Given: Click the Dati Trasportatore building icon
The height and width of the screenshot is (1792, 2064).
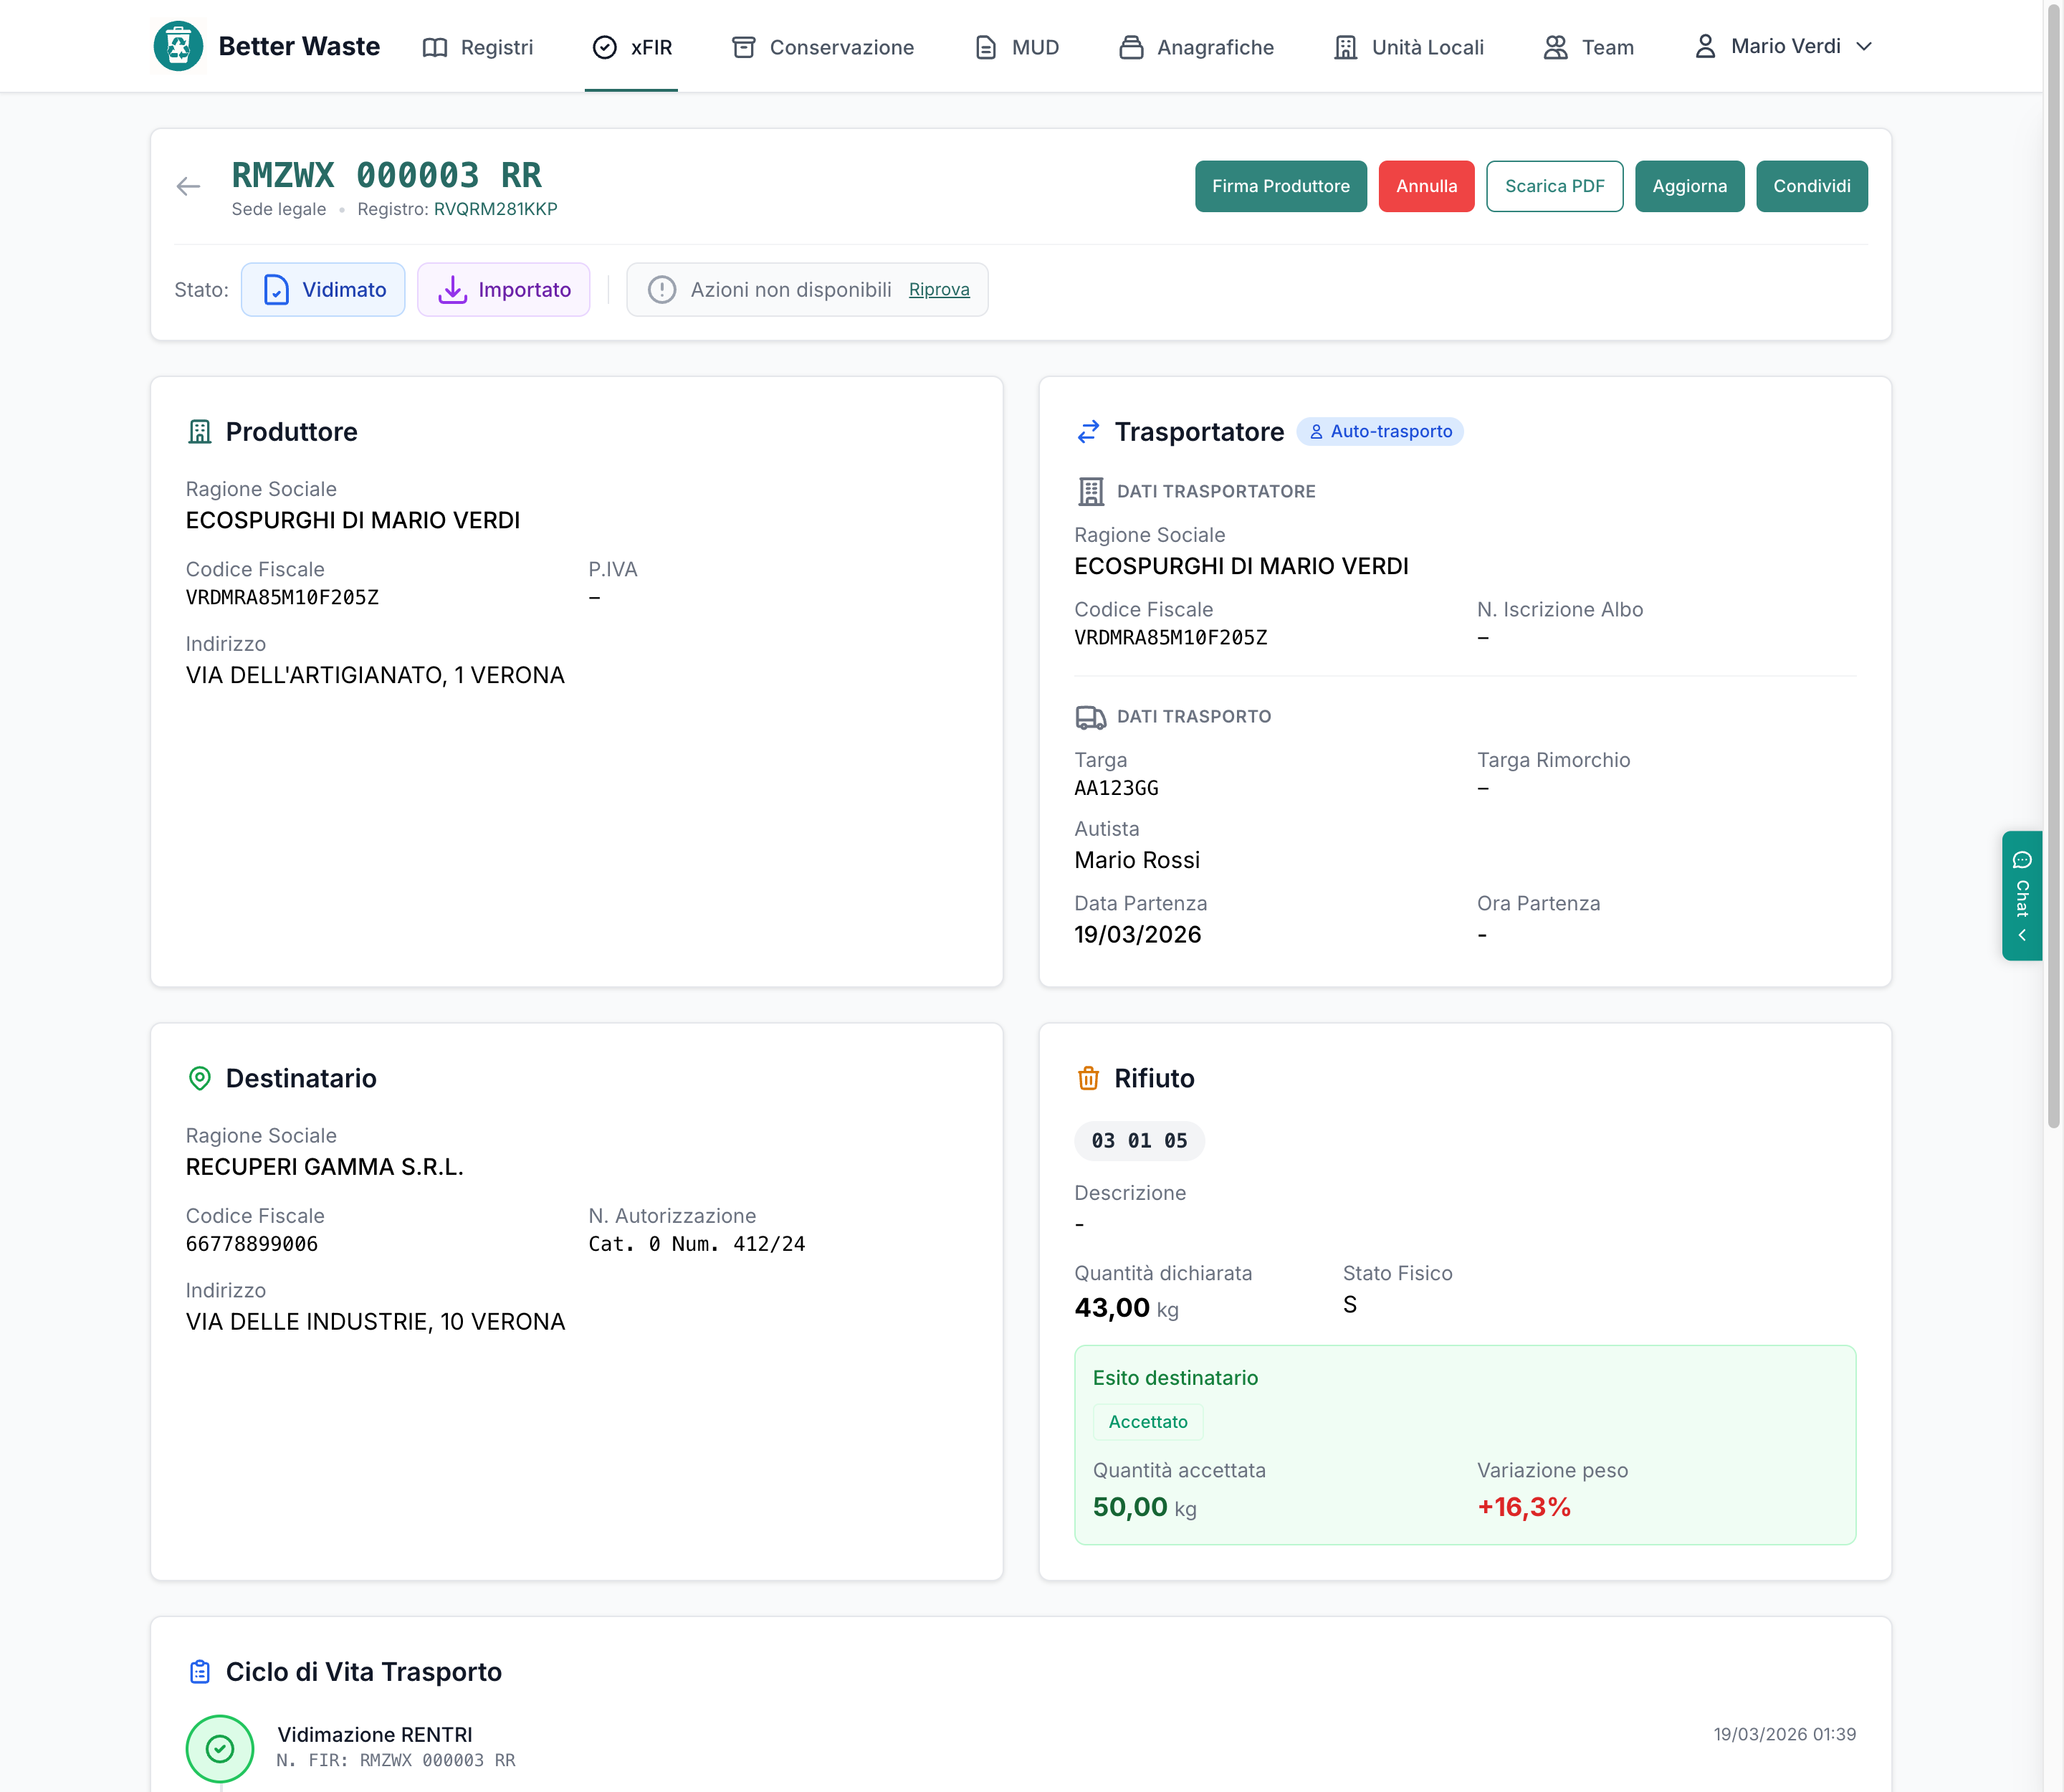Looking at the screenshot, I should (1091, 491).
